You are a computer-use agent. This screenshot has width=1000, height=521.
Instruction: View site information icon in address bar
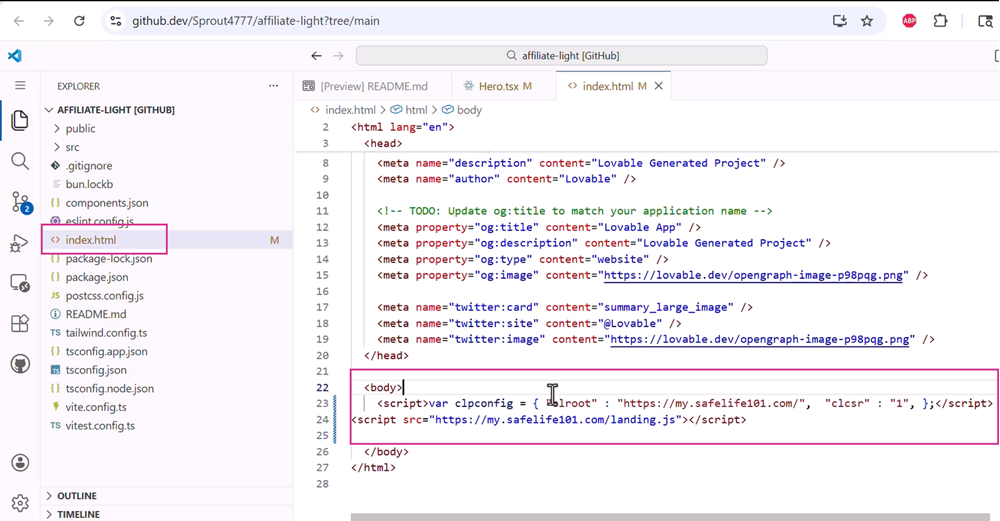[115, 20]
